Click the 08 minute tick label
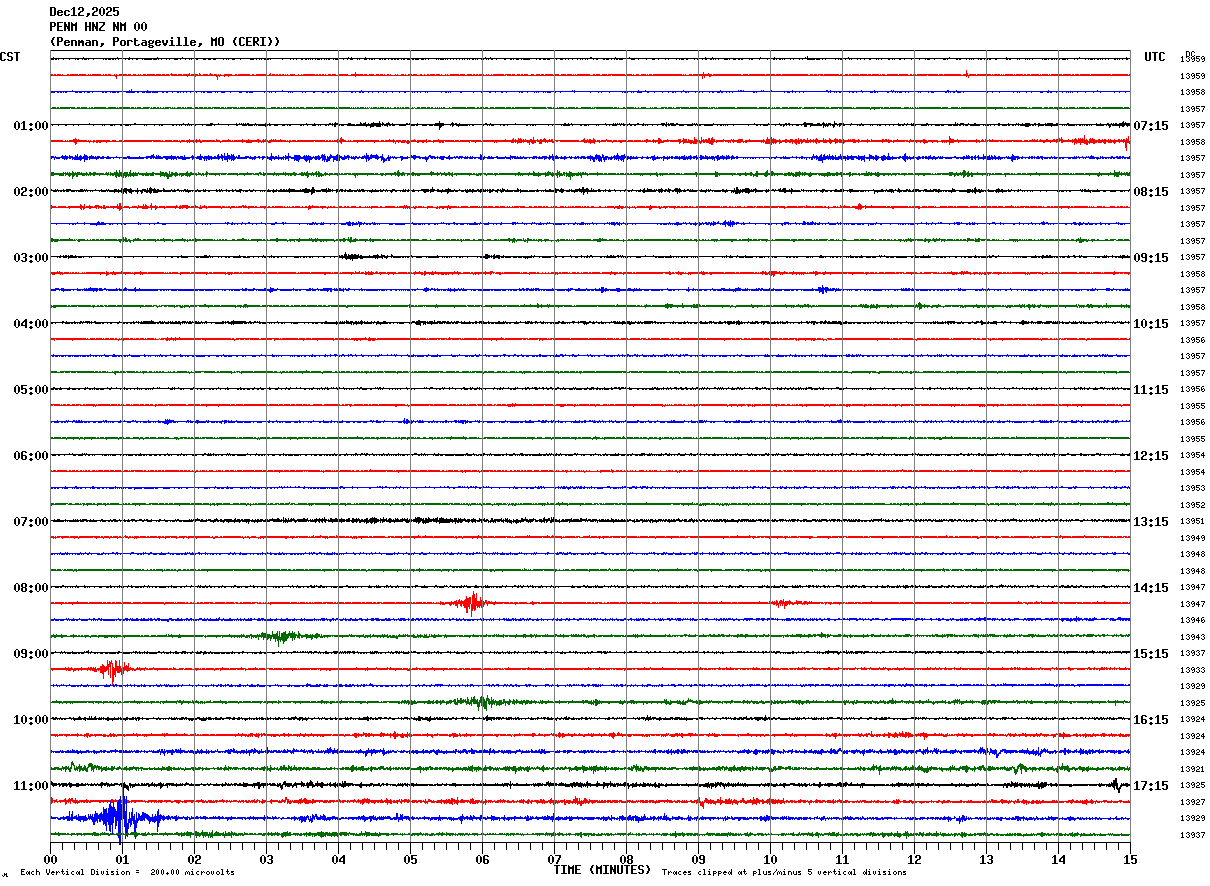Viewport: 1210px width, 886px height. pyautogui.click(x=626, y=859)
